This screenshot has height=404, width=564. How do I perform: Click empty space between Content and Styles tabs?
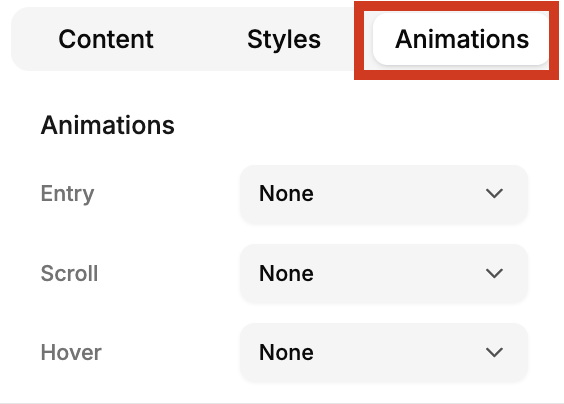(x=200, y=39)
